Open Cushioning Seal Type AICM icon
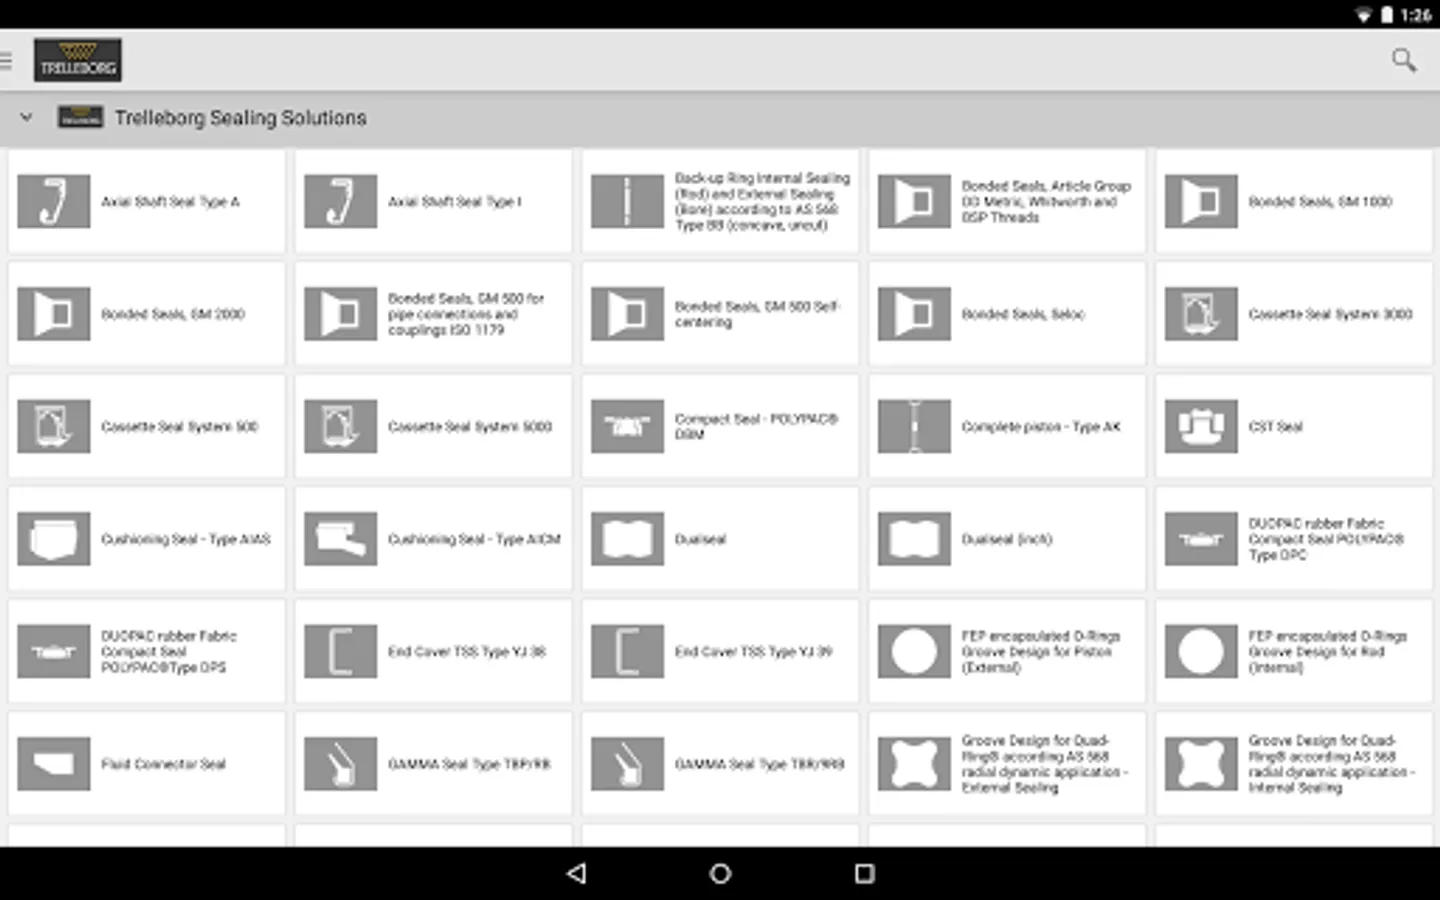The height and width of the screenshot is (900, 1440). 341,539
